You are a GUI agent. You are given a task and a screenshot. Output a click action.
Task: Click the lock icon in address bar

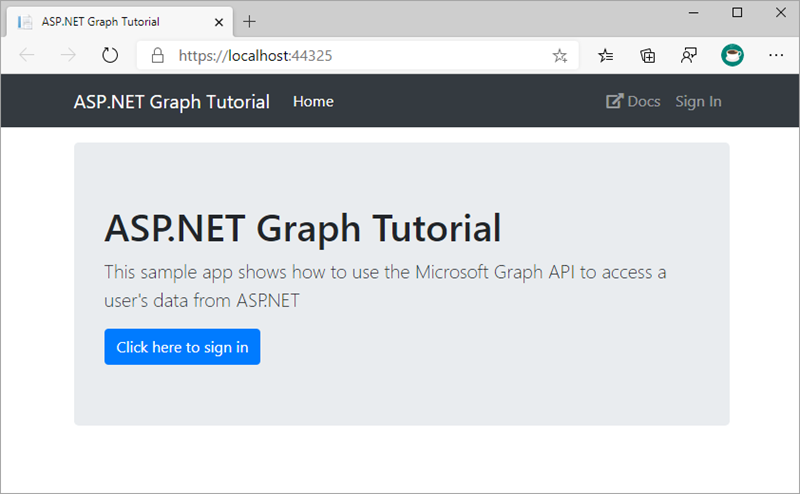tap(158, 55)
